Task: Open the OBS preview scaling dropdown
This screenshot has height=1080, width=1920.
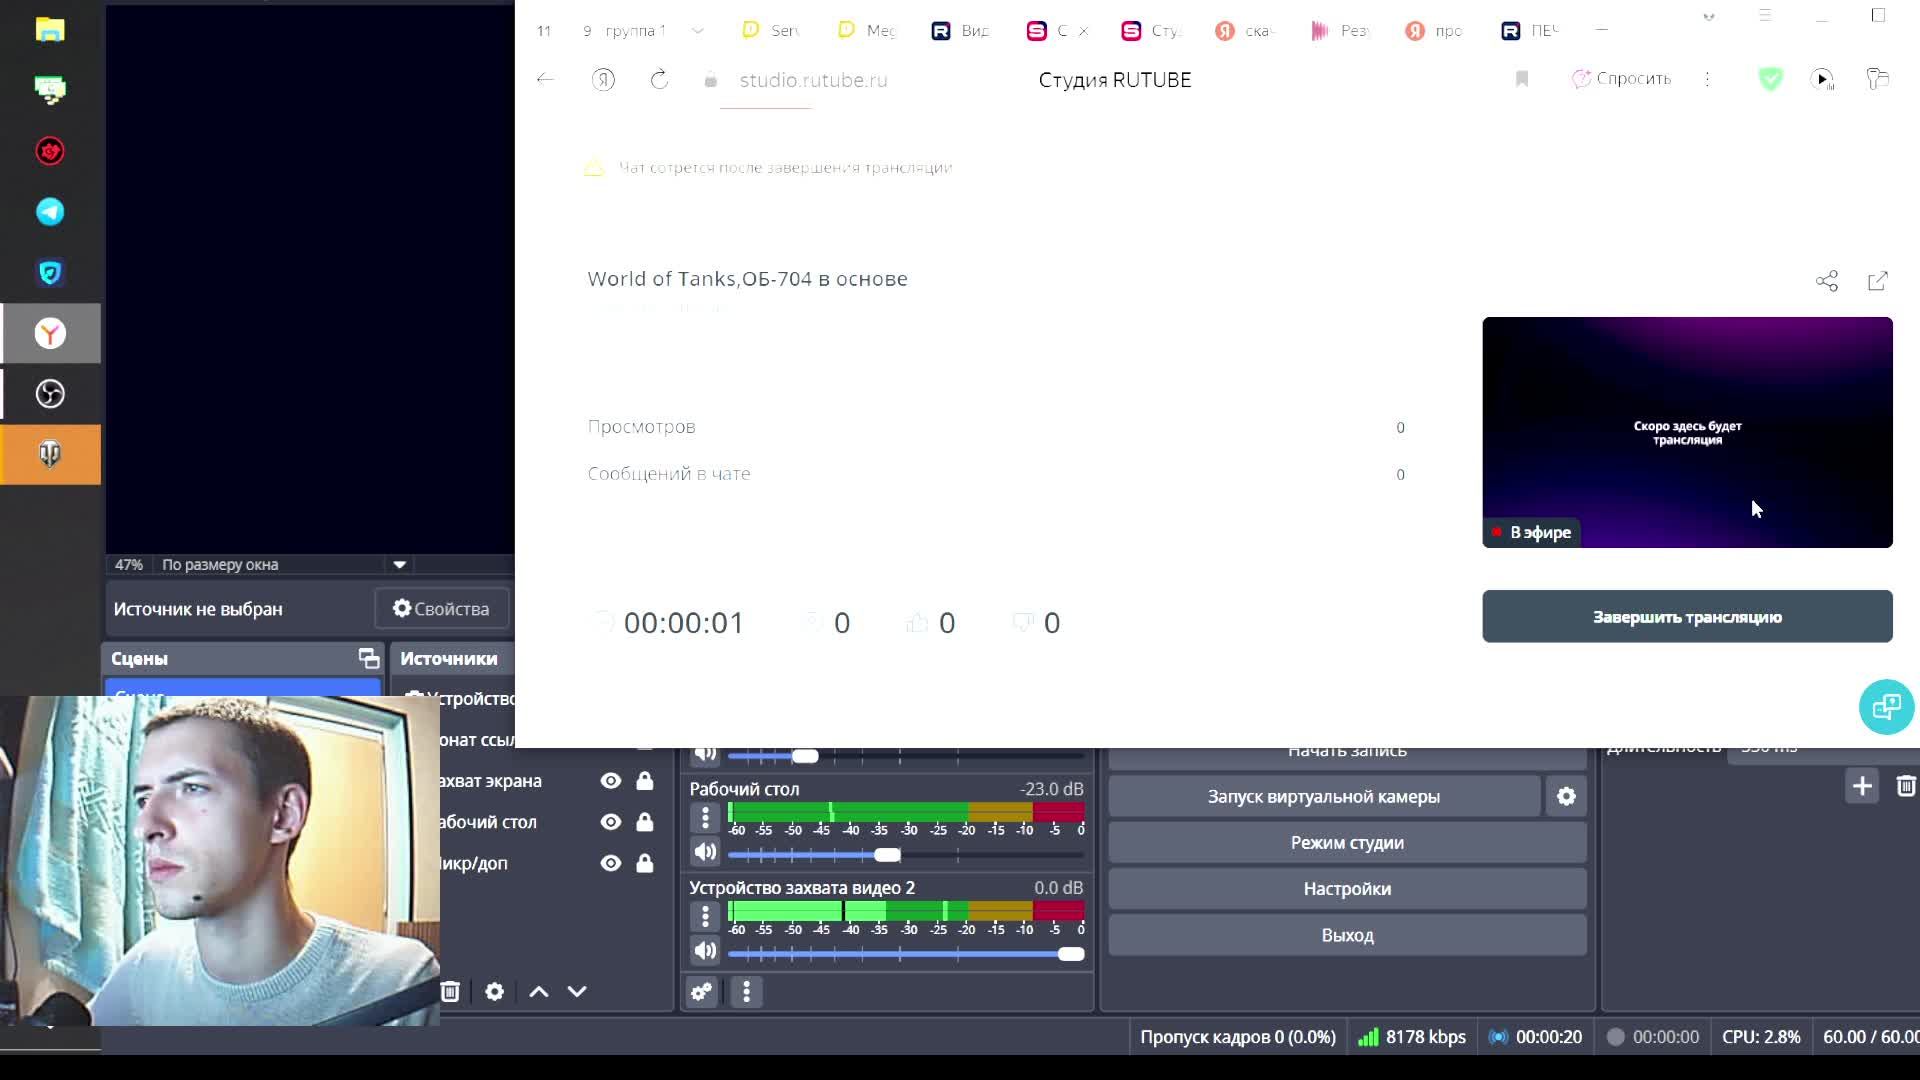Action: coord(399,564)
